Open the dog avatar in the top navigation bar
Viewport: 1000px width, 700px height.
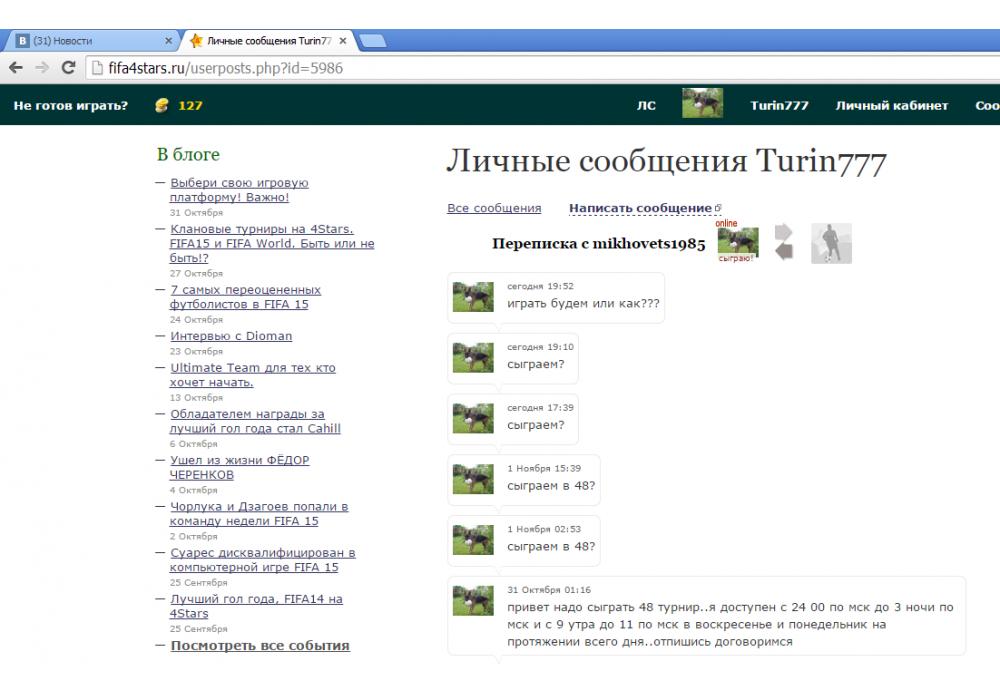tap(702, 104)
